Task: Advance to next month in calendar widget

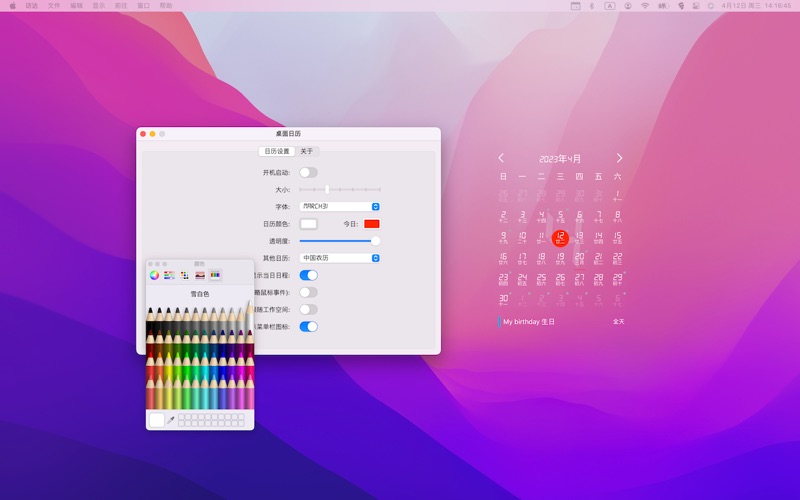Action: pos(619,158)
